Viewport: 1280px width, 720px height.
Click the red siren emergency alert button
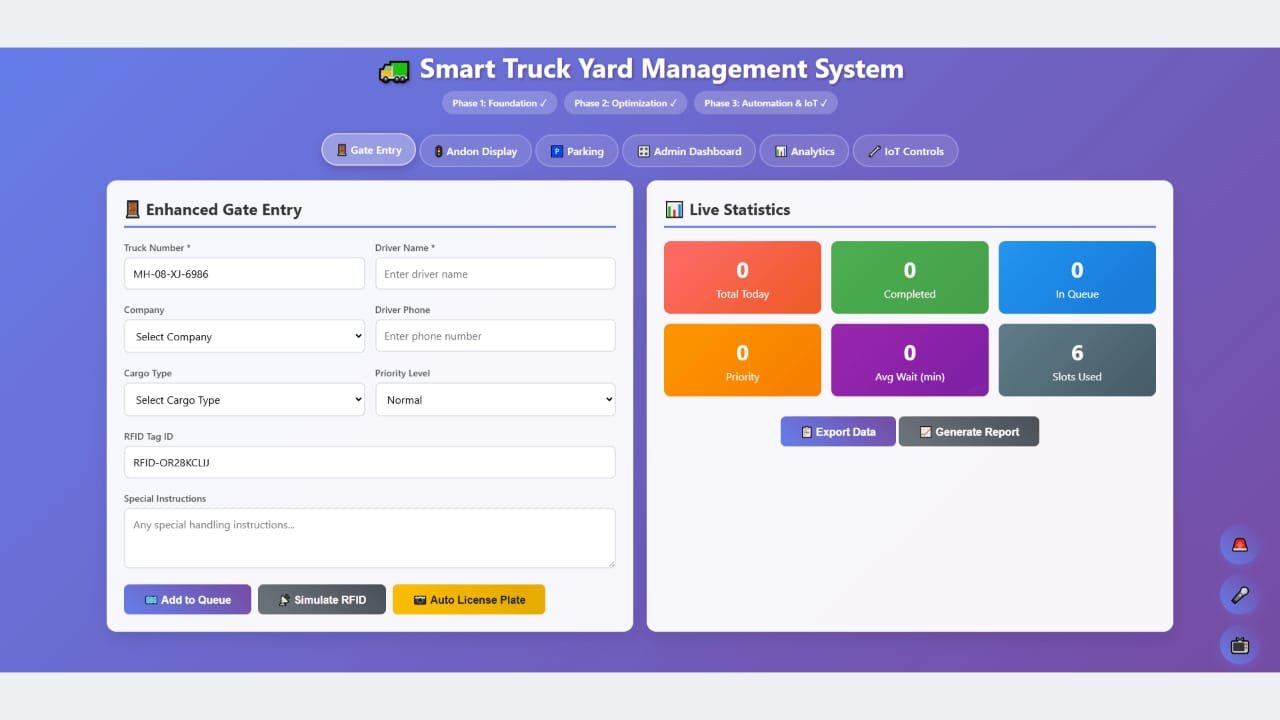click(1239, 545)
